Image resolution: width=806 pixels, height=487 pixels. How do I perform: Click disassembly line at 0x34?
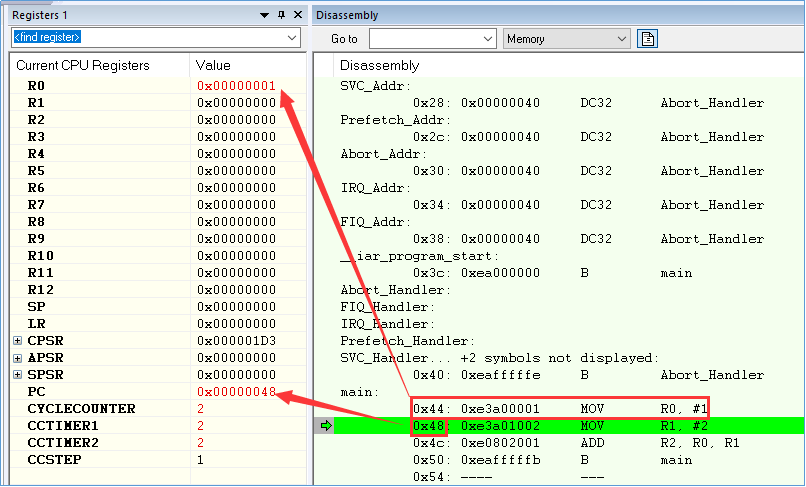click(569, 204)
